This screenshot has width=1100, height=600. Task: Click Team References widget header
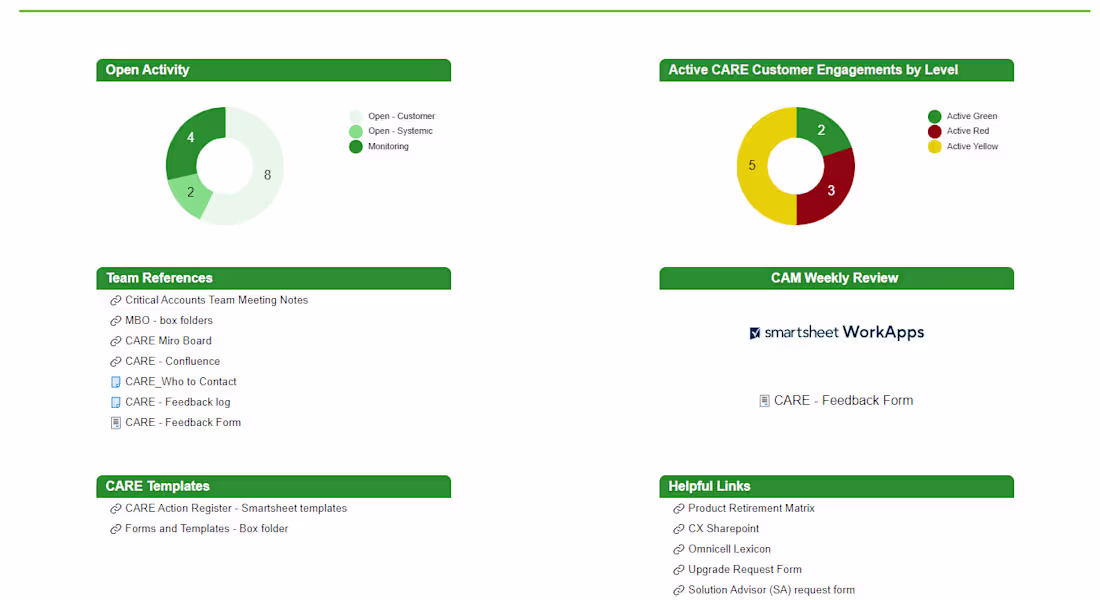[x=274, y=278]
